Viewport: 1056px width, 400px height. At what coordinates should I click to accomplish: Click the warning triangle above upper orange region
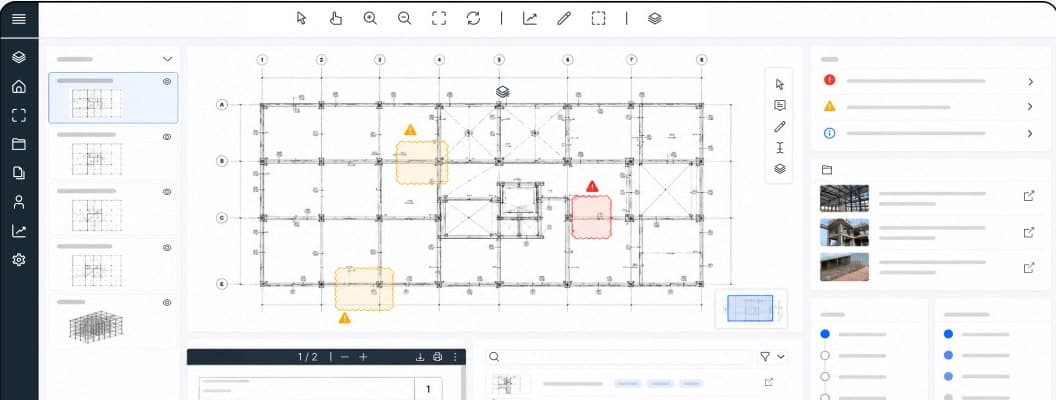pos(410,130)
